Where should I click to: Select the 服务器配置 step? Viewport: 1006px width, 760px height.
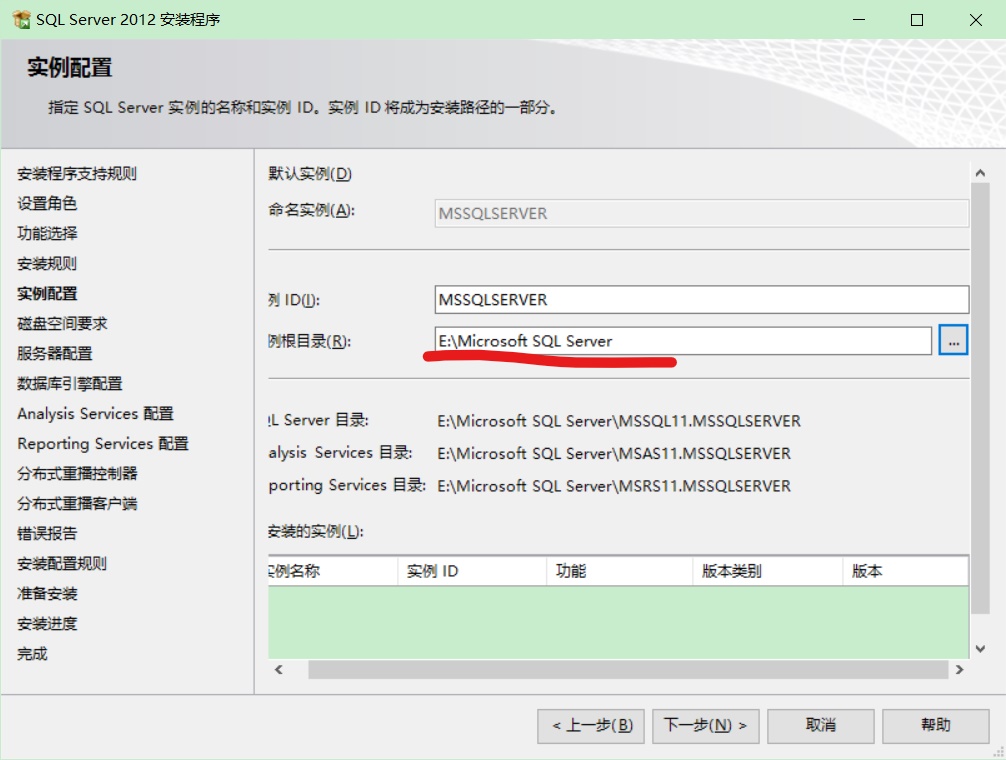55,353
